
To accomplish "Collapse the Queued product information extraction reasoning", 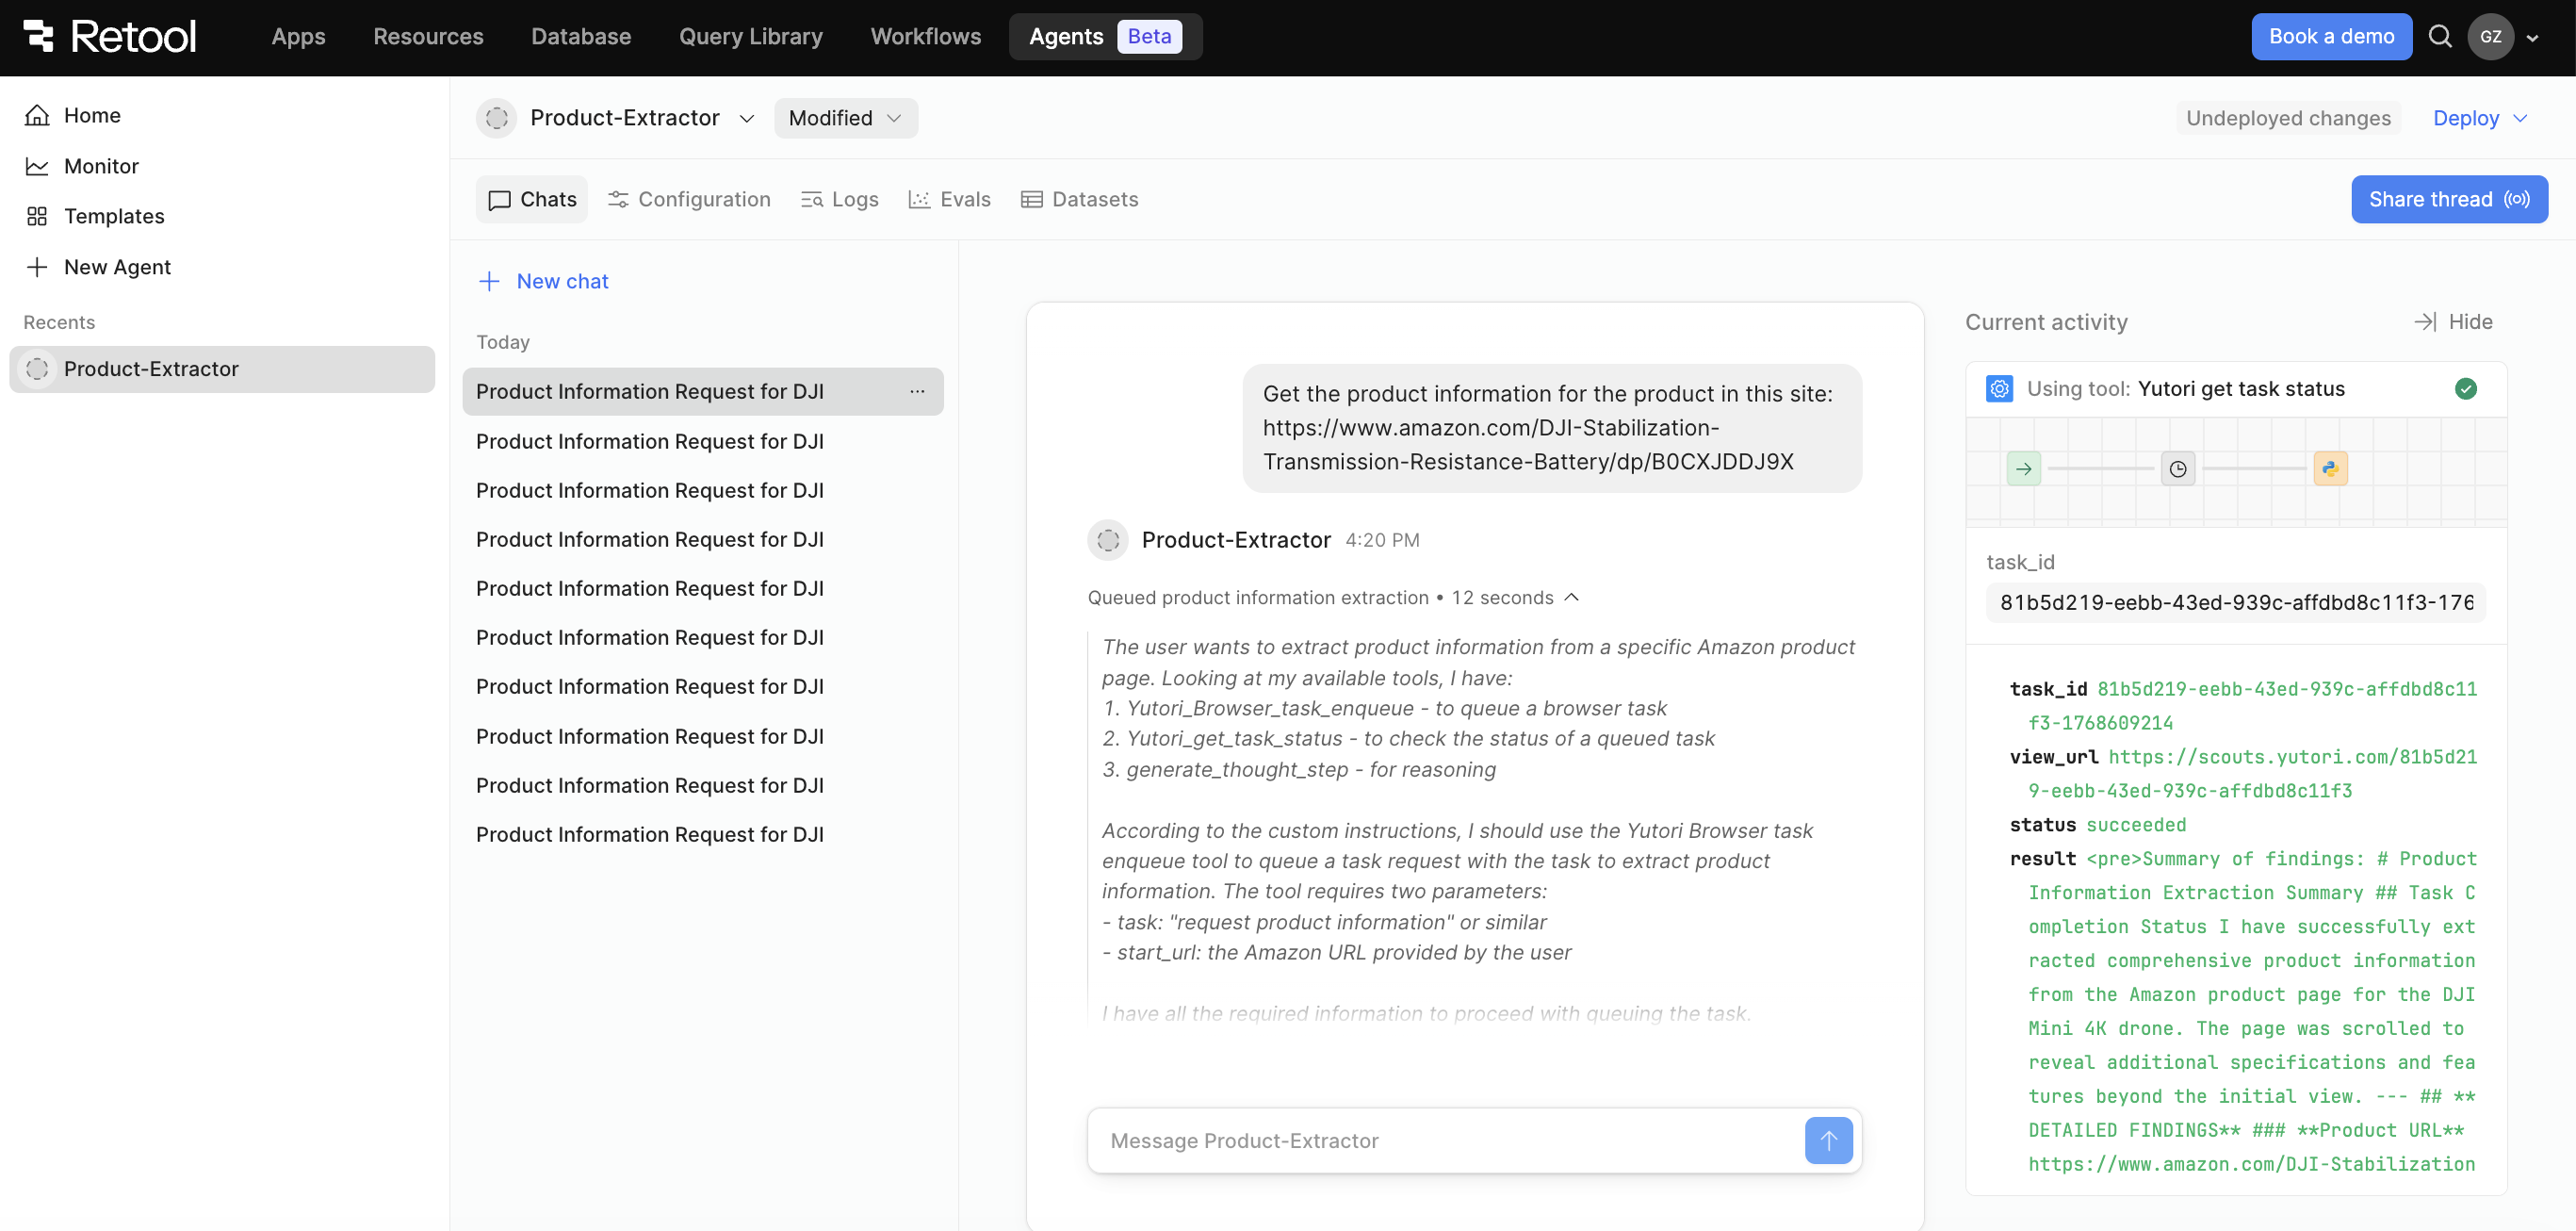I will [x=1571, y=597].
